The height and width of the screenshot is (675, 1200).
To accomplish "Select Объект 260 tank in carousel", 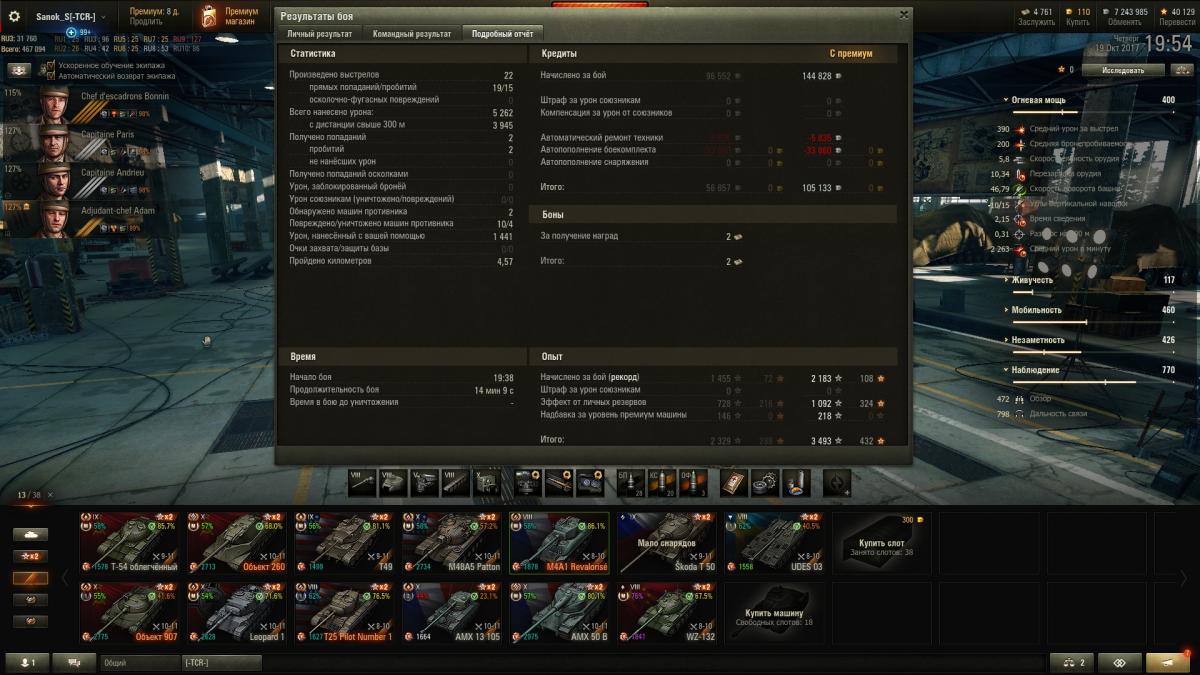I will (237, 542).
